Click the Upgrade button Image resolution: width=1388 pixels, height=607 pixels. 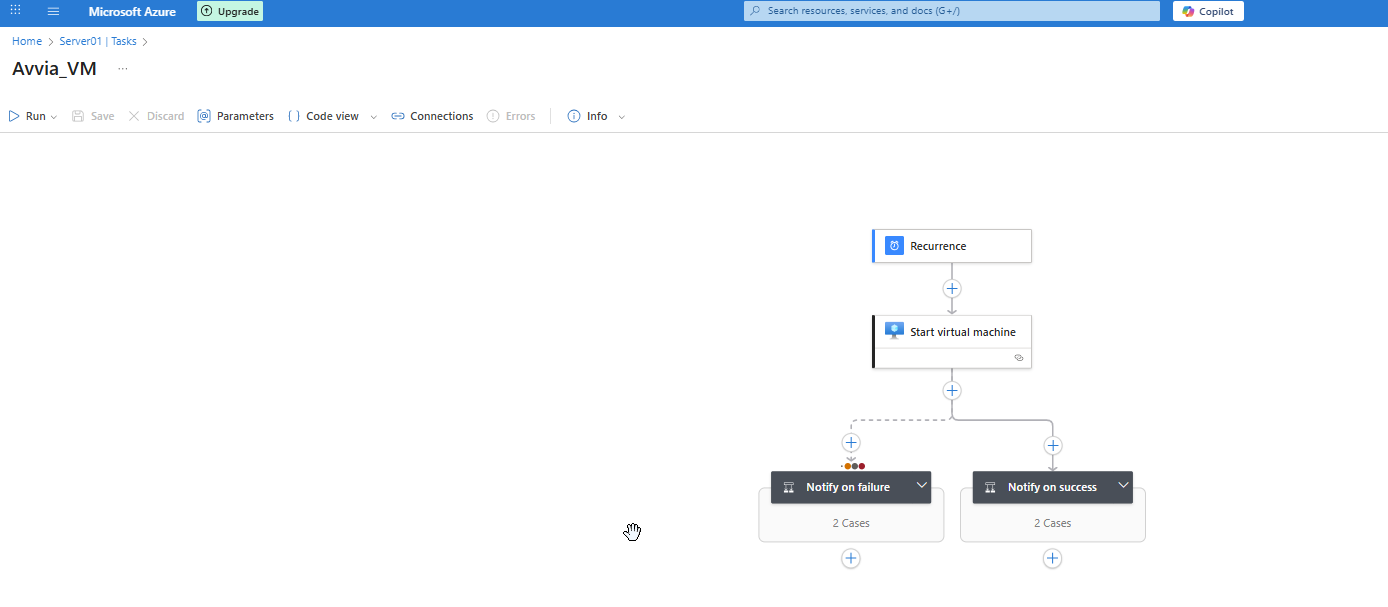pyautogui.click(x=229, y=12)
